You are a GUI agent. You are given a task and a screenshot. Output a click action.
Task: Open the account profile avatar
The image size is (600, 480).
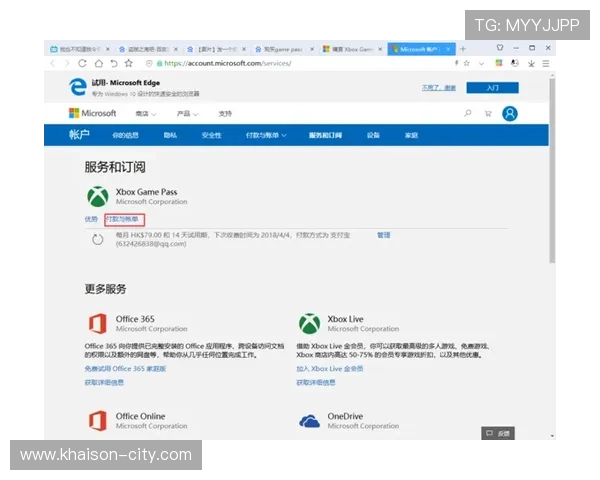[510, 114]
